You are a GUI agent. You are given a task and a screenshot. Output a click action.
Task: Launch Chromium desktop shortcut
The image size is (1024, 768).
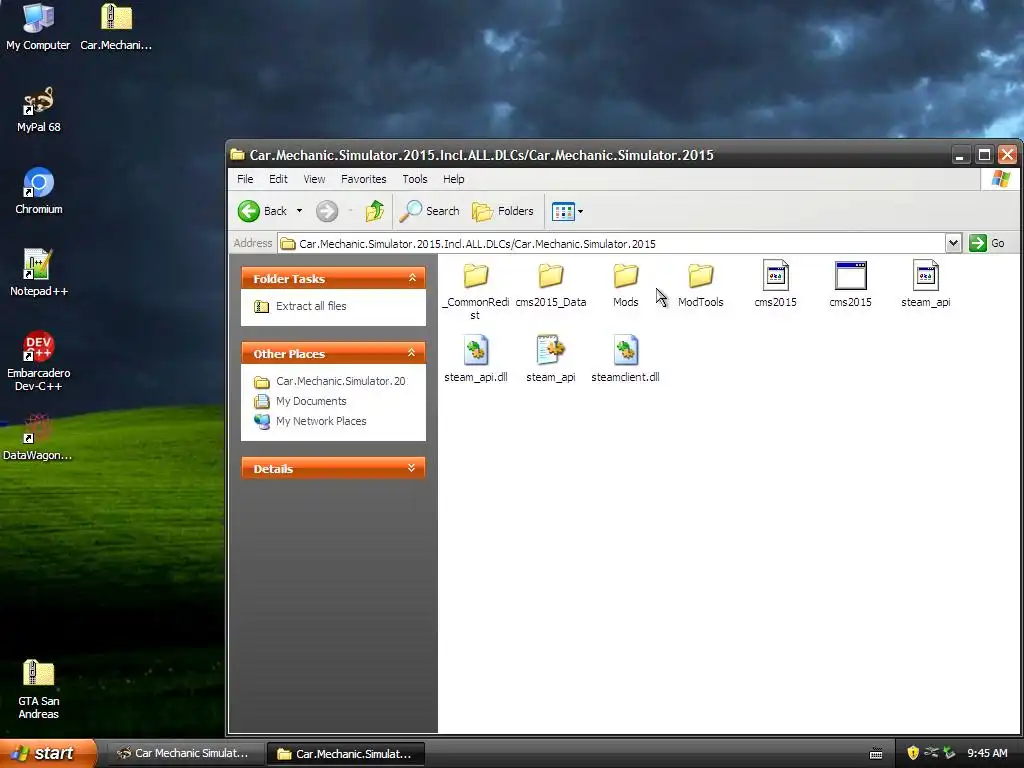point(39,191)
